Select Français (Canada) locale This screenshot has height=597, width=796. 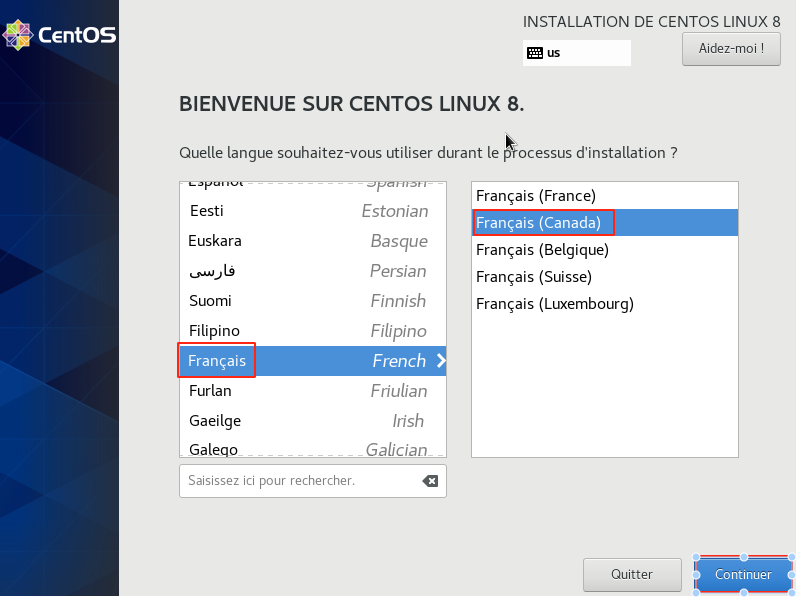click(539, 222)
